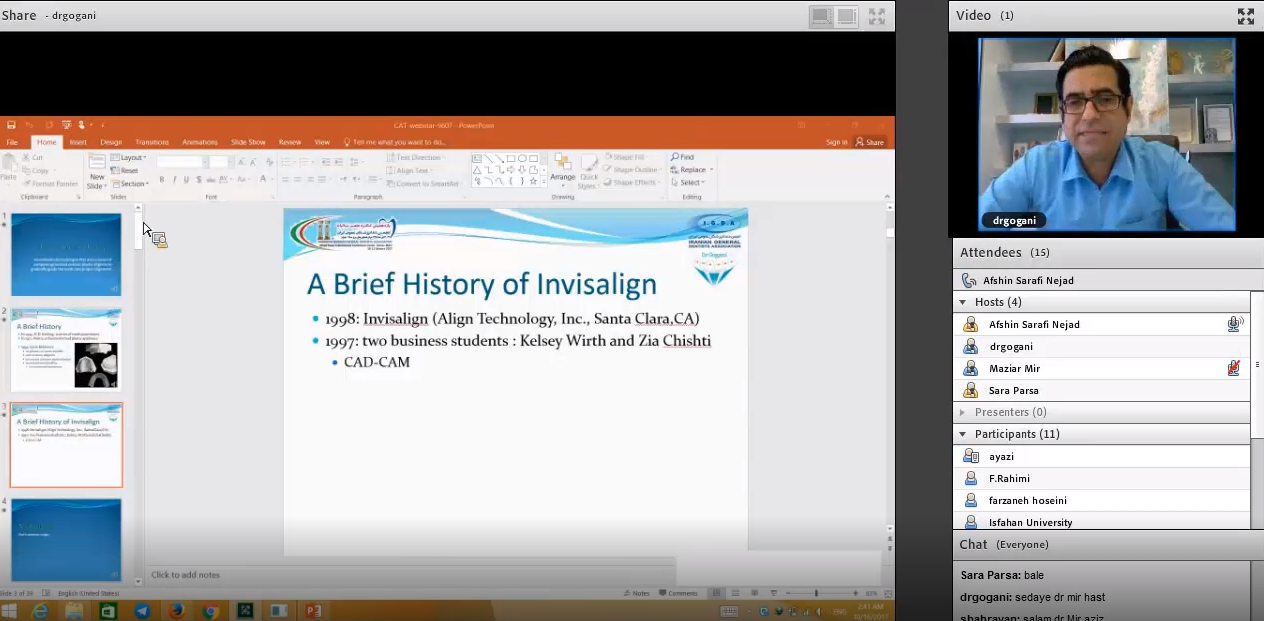1264x621 pixels.
Task: Click the full screen icon in the Video pod
Action: [x=1246, y=16]
